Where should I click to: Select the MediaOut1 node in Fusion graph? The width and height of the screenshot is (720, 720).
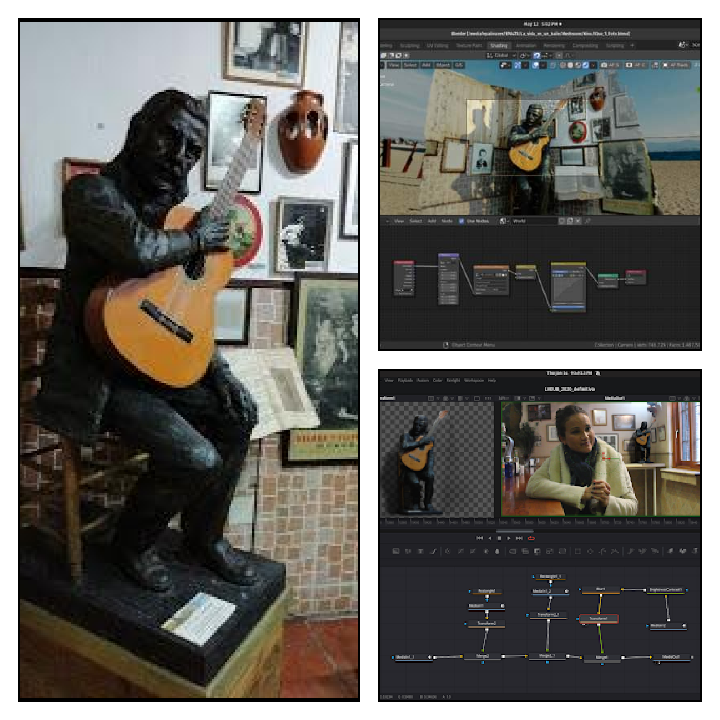pos(670,658)
